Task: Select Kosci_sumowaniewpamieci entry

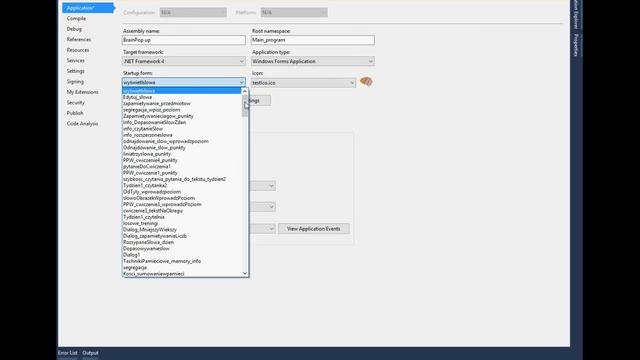Action: coord(182,273)
